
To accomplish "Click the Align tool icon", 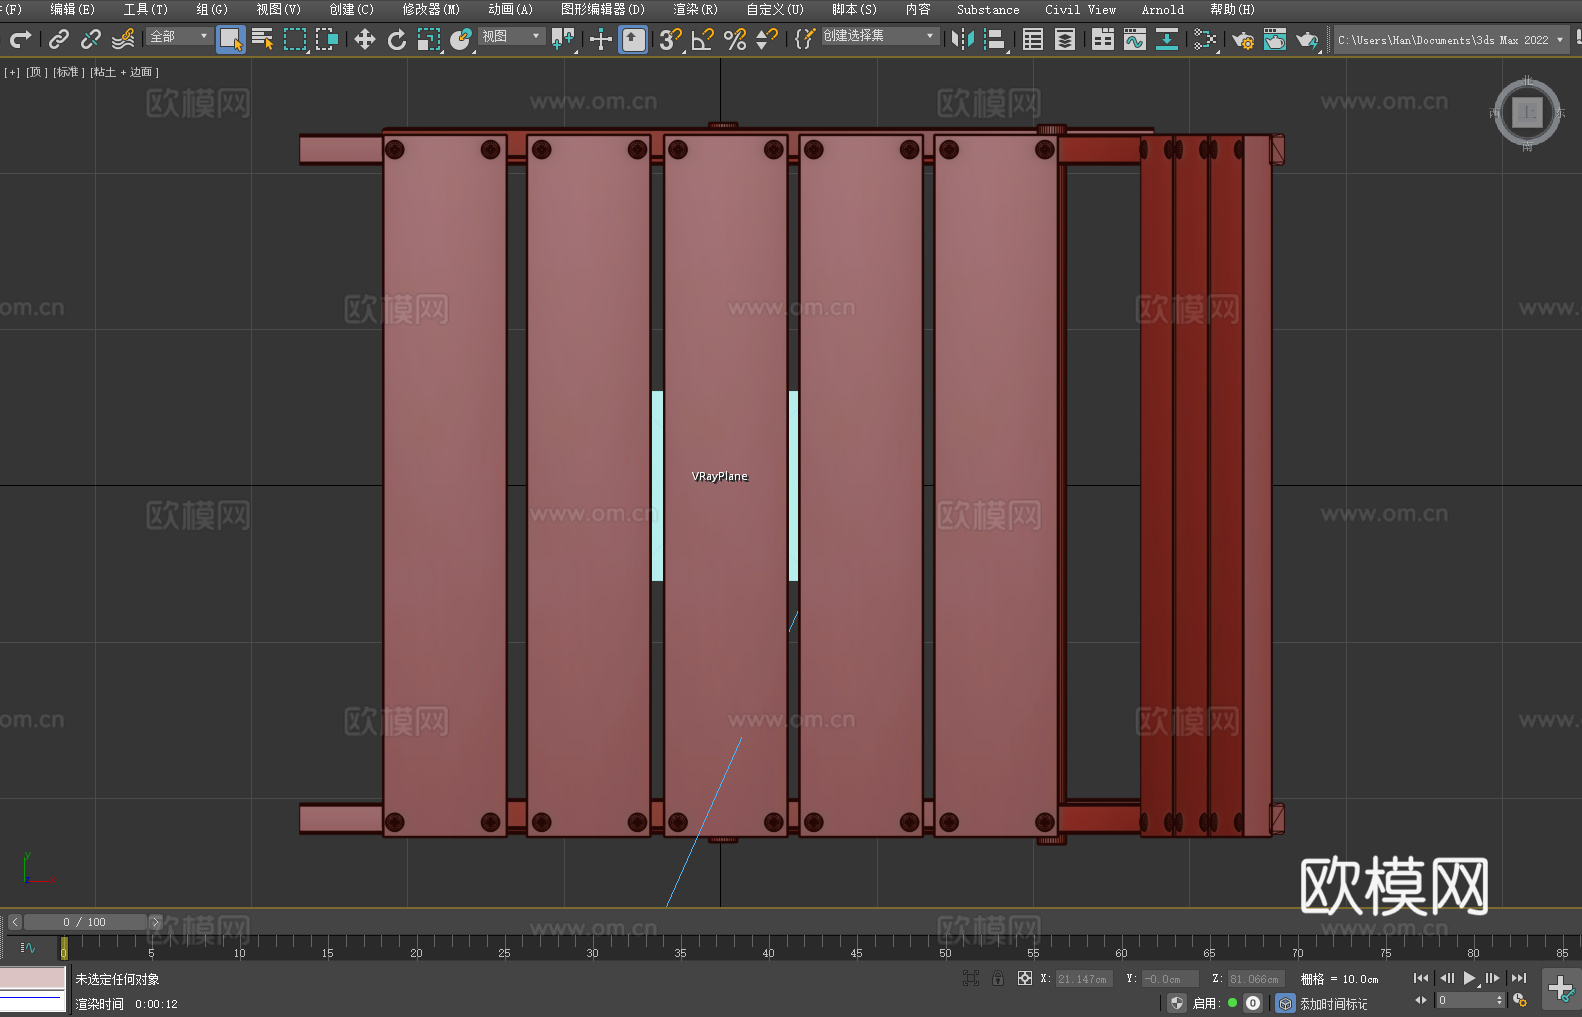I will click(995, 39).
